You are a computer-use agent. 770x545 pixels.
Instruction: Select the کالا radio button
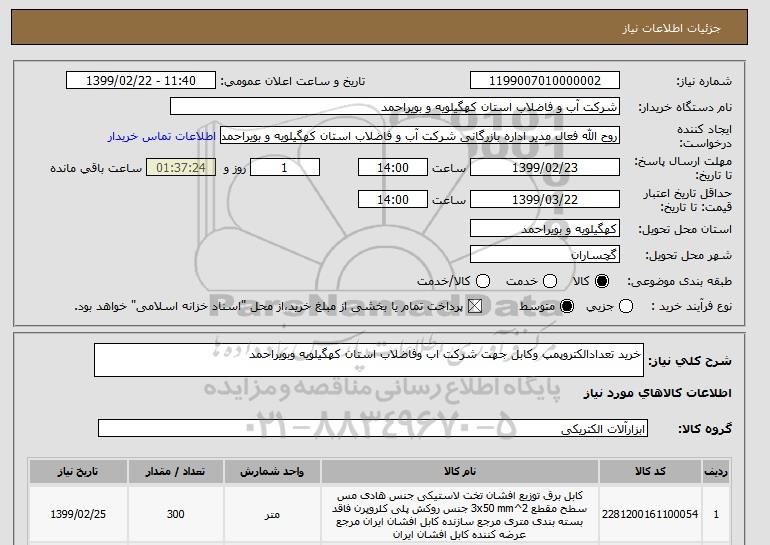coord(602,281)
